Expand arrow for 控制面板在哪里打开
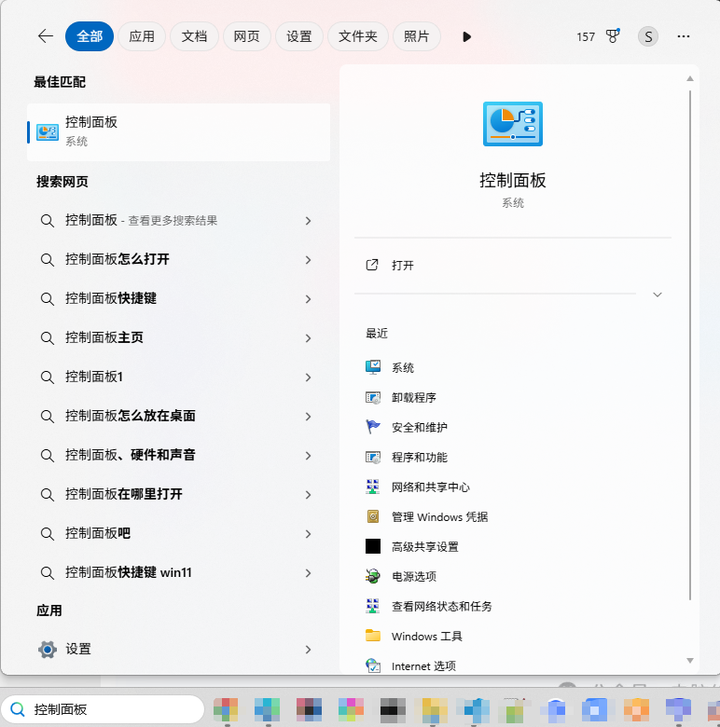This screenshot has width=720, height=727. coord(308,495)
